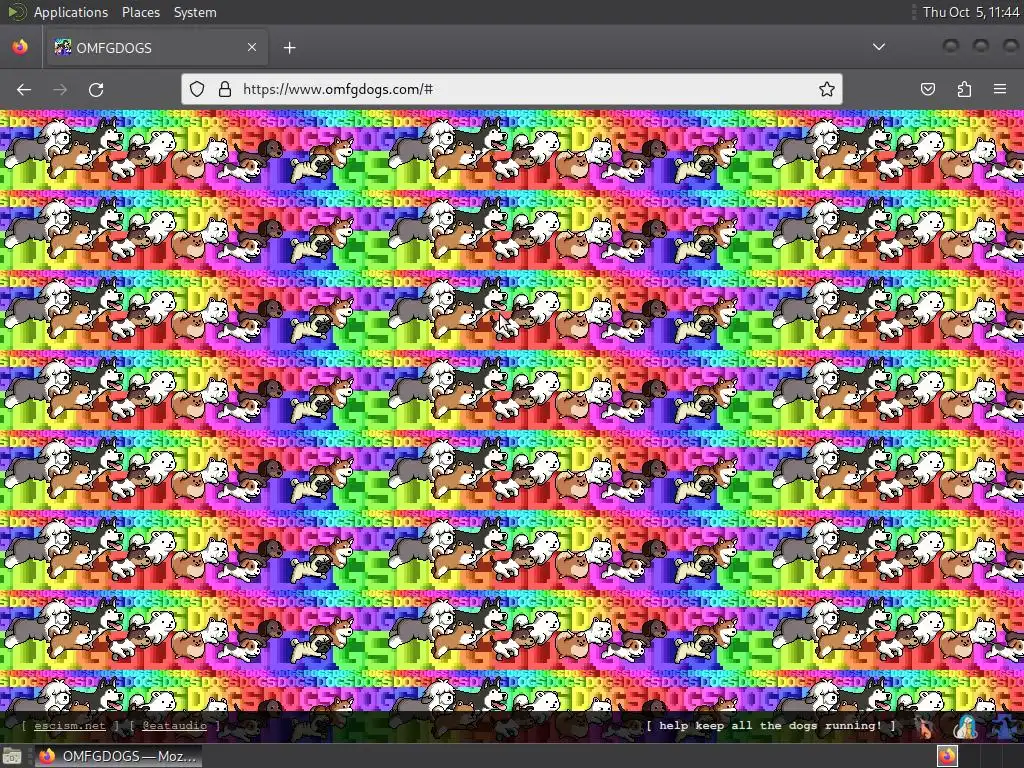View site security via padlock icon
Screen dimensions: 1024x768
pyautogui.click(x=225, y=89)
